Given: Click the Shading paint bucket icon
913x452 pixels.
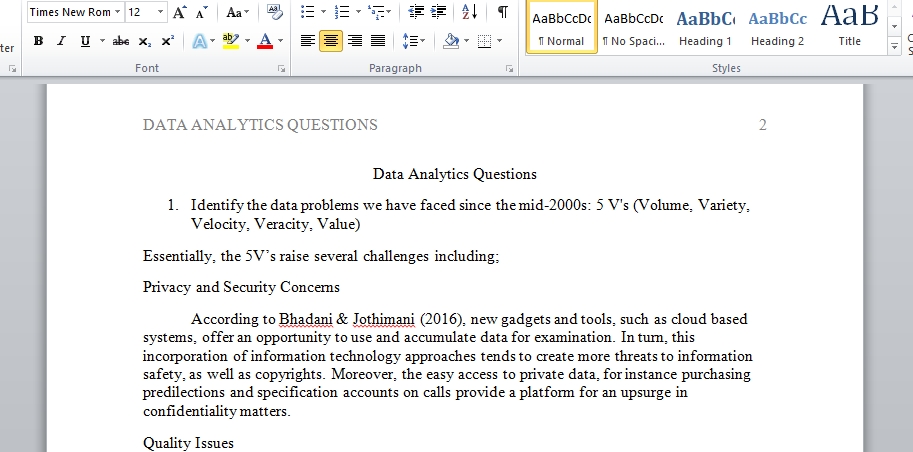Looking at the screenshot, I should coord(451,41).
